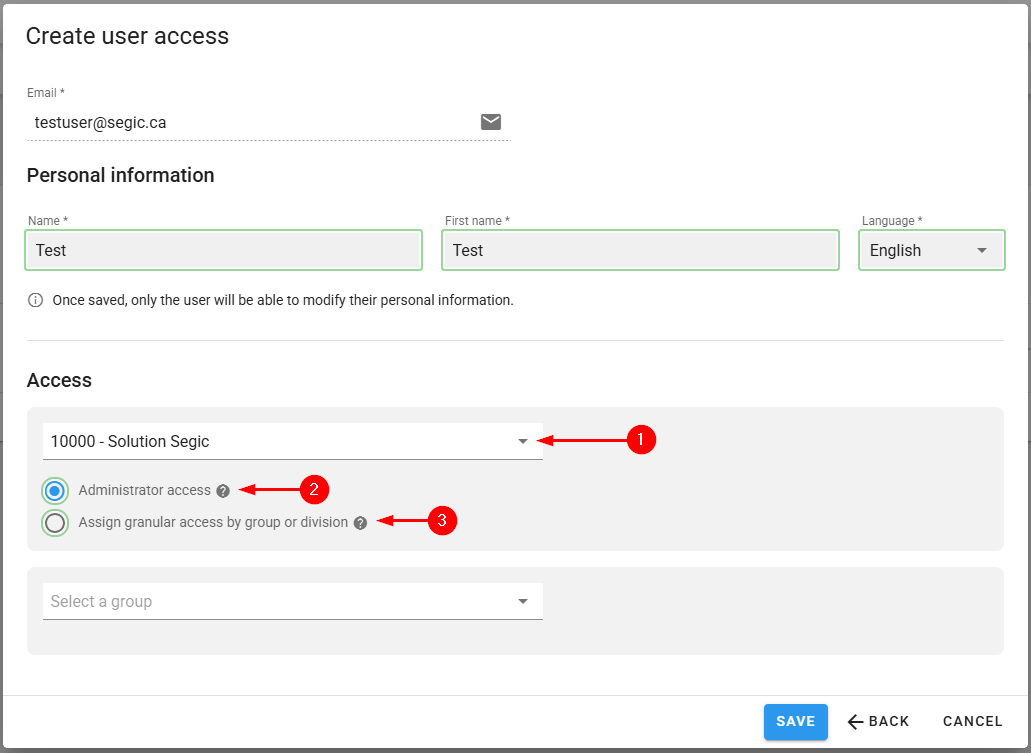Open the Language dropdown showing English
The width and height of the screenshot is (1031, 753).
tap(930, 250)
